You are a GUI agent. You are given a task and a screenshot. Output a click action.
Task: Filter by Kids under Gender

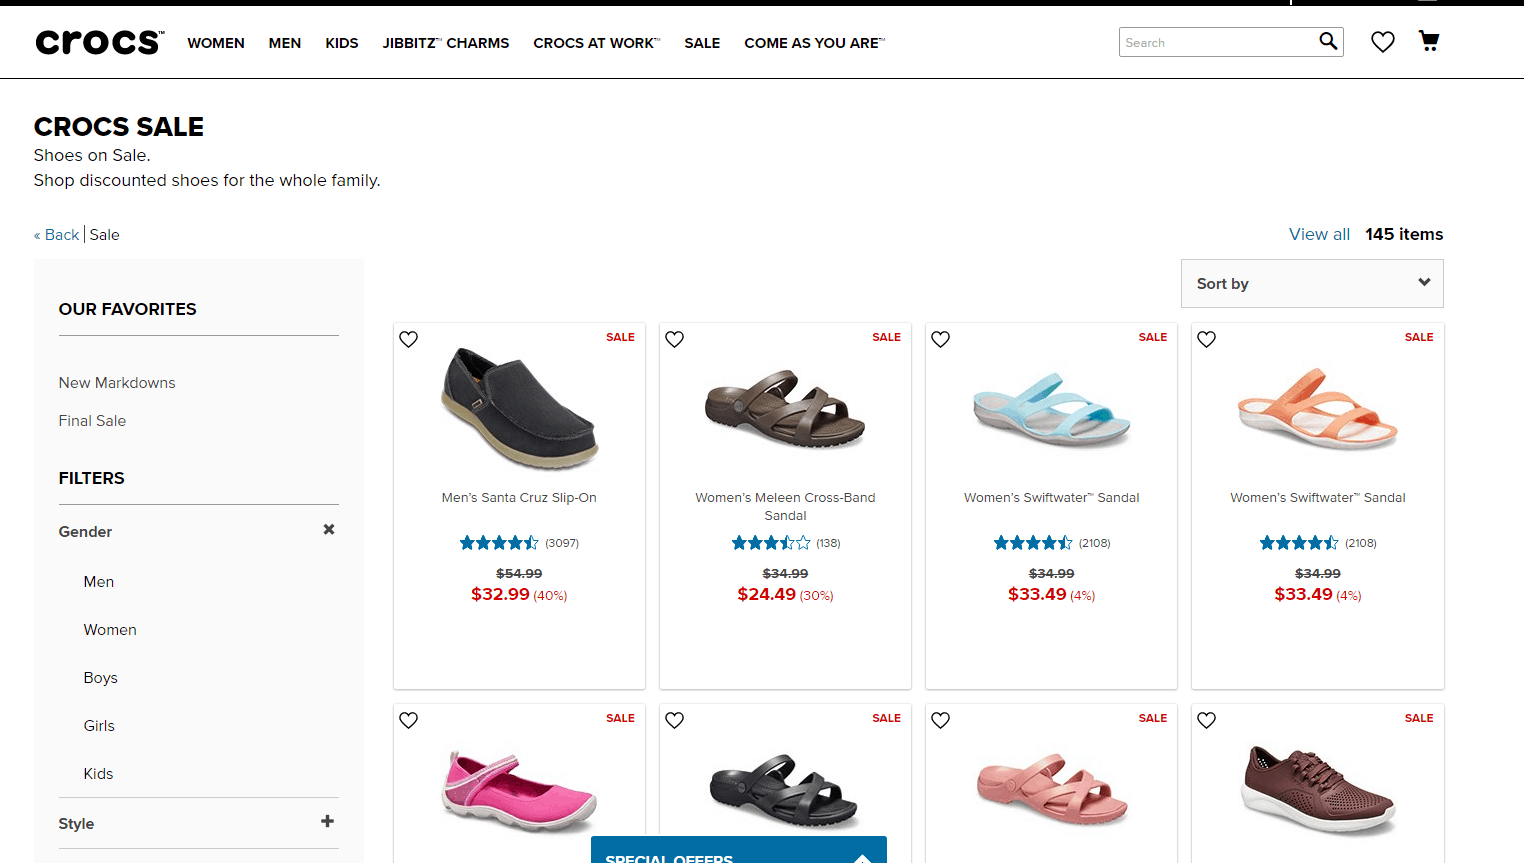click(x=98, y=774)
